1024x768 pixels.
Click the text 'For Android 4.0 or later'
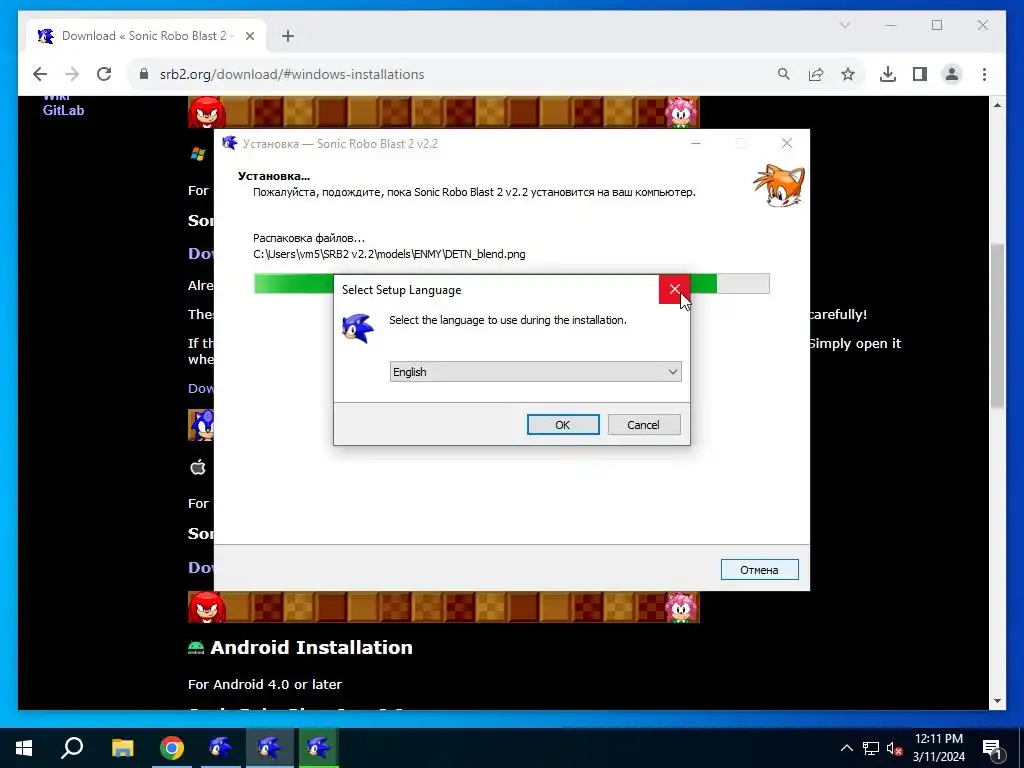coord(264,684)
